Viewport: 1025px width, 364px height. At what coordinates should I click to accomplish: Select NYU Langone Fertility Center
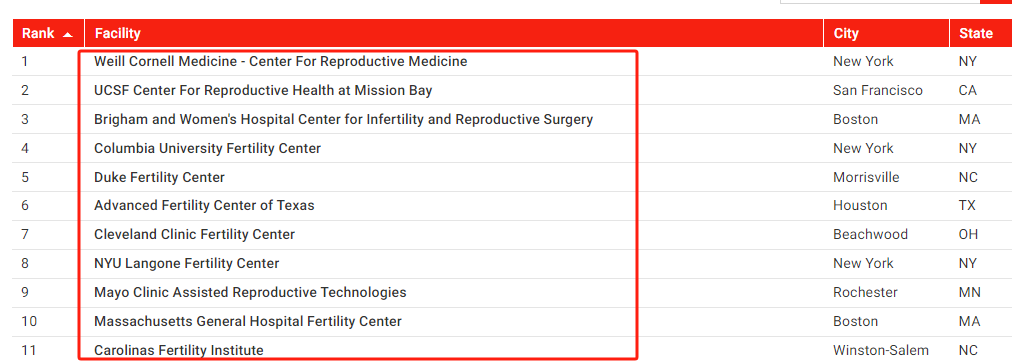[186, 263]
